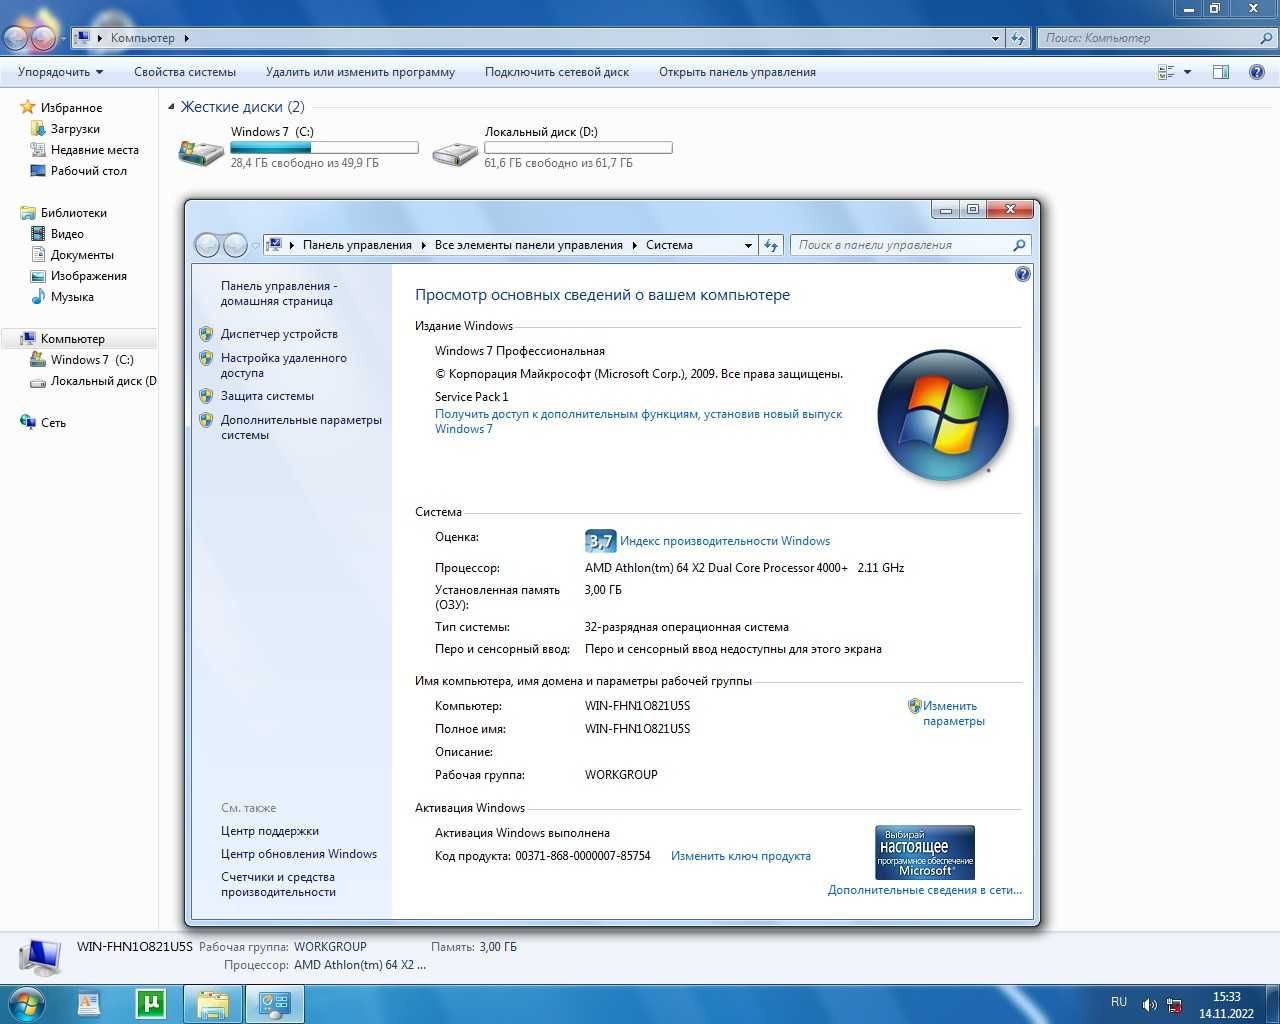Click the Control Panel taskbar icon
The image size is (1280, 1024).
click(x=275, y=1003)
